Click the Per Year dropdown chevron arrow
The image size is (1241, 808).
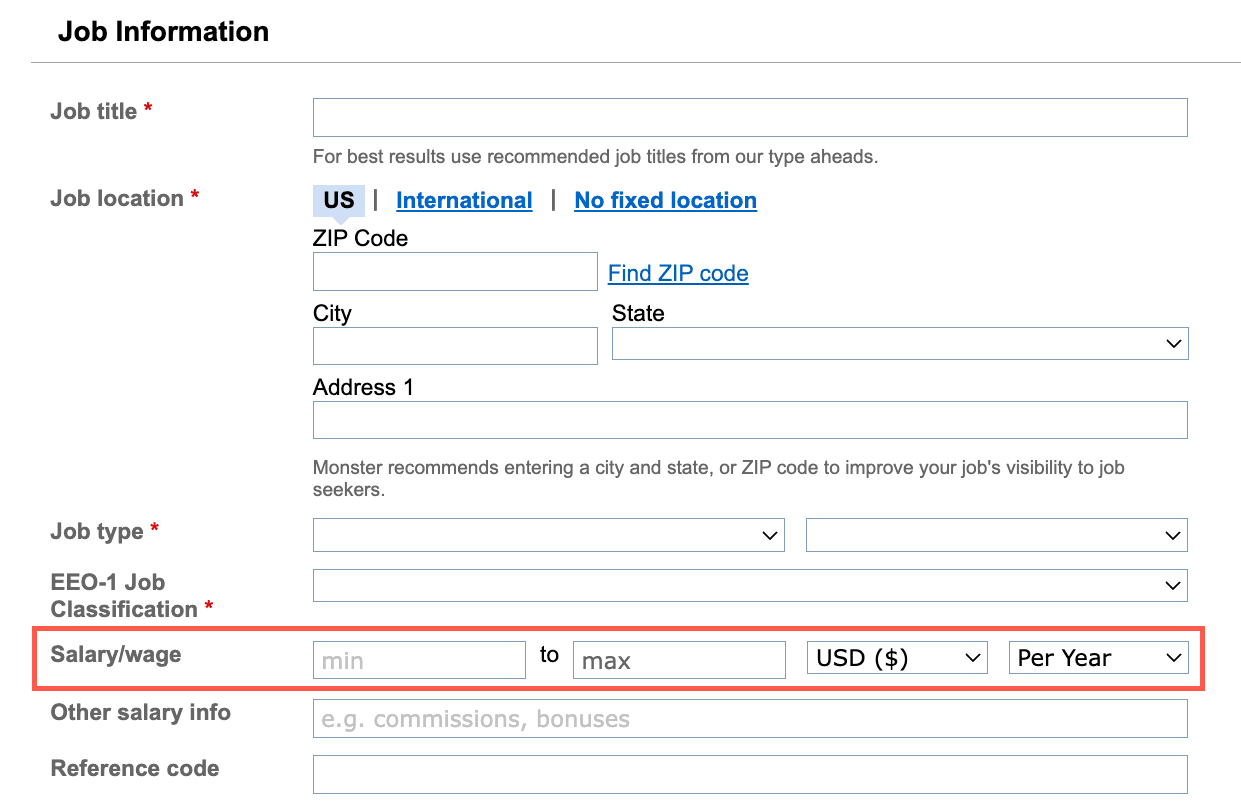click(x=1174, y=658)
